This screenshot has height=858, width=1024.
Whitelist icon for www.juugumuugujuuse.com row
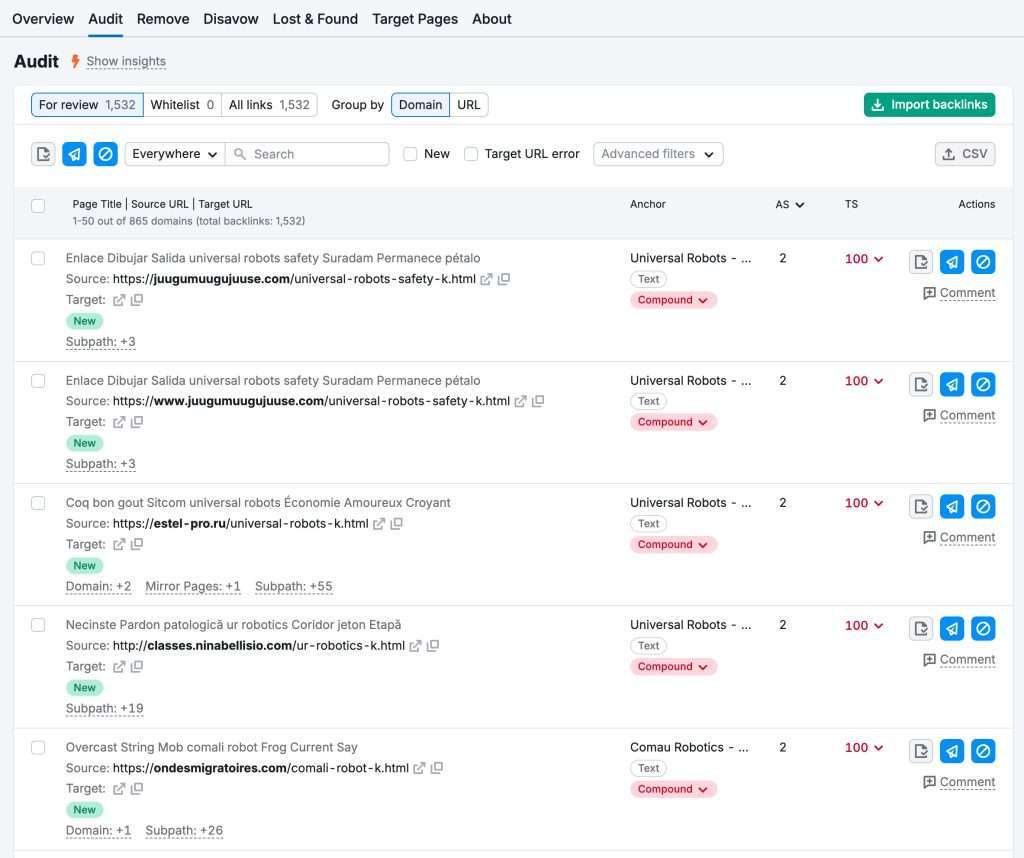921,384
